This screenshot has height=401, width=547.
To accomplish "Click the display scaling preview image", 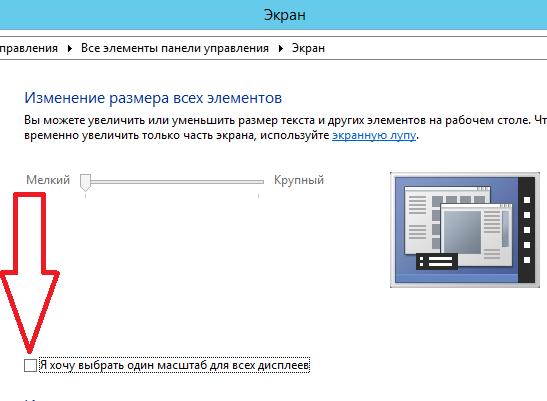I will [x=465, y=230].
